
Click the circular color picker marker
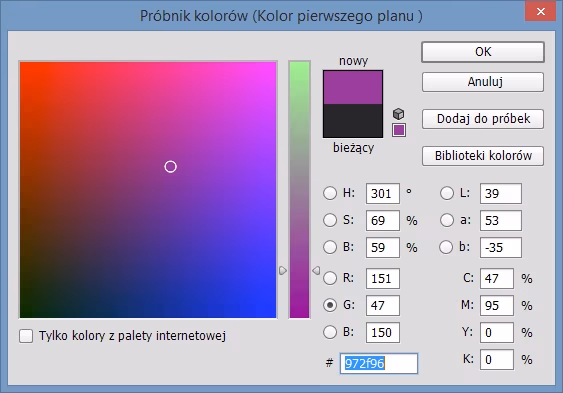171,167
